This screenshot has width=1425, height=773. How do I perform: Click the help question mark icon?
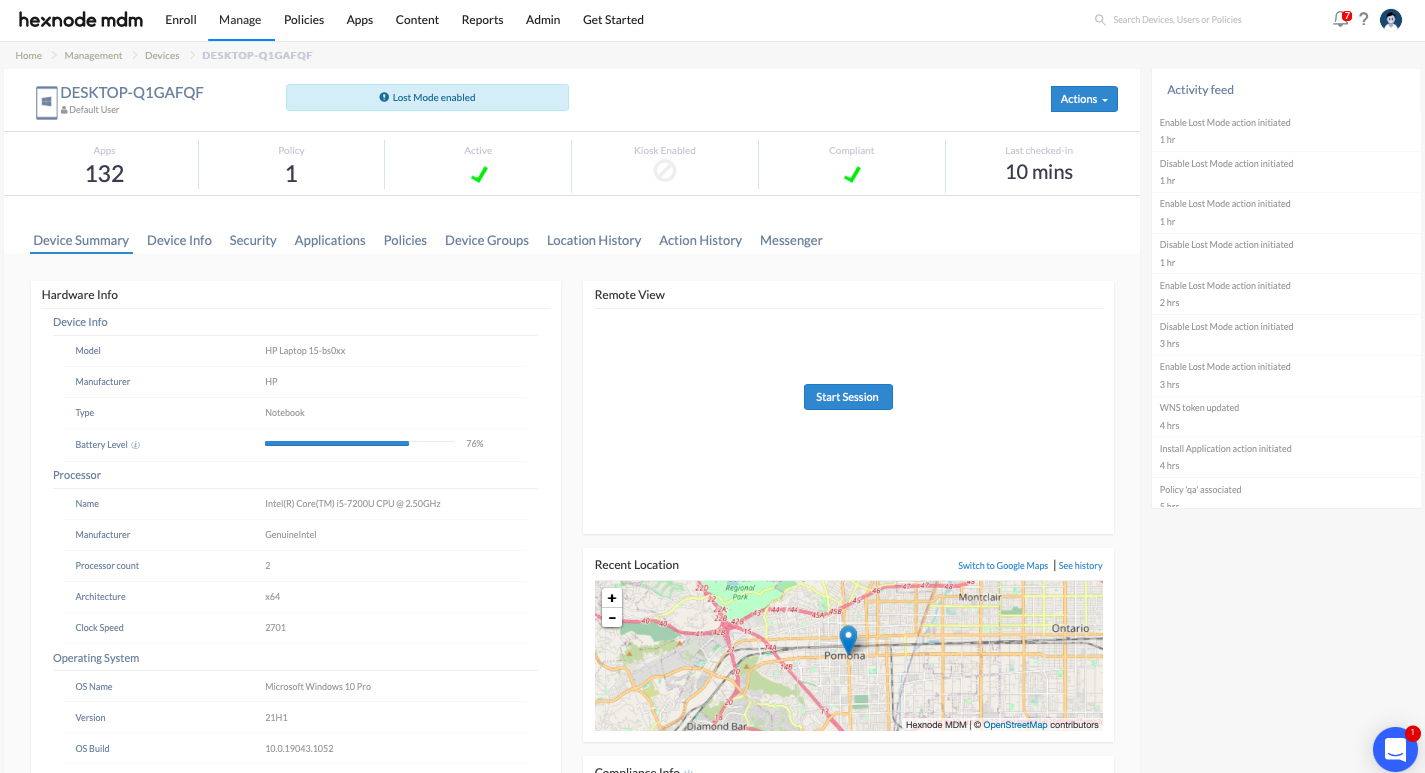click(1363, 19)
